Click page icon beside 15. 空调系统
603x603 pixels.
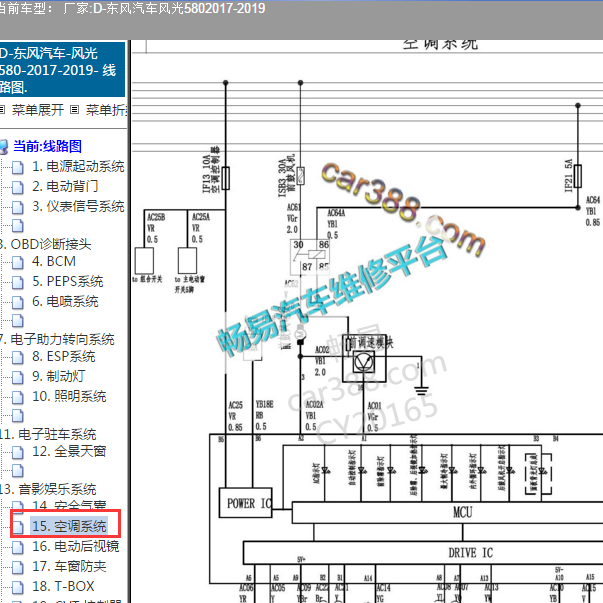point(17,528)
